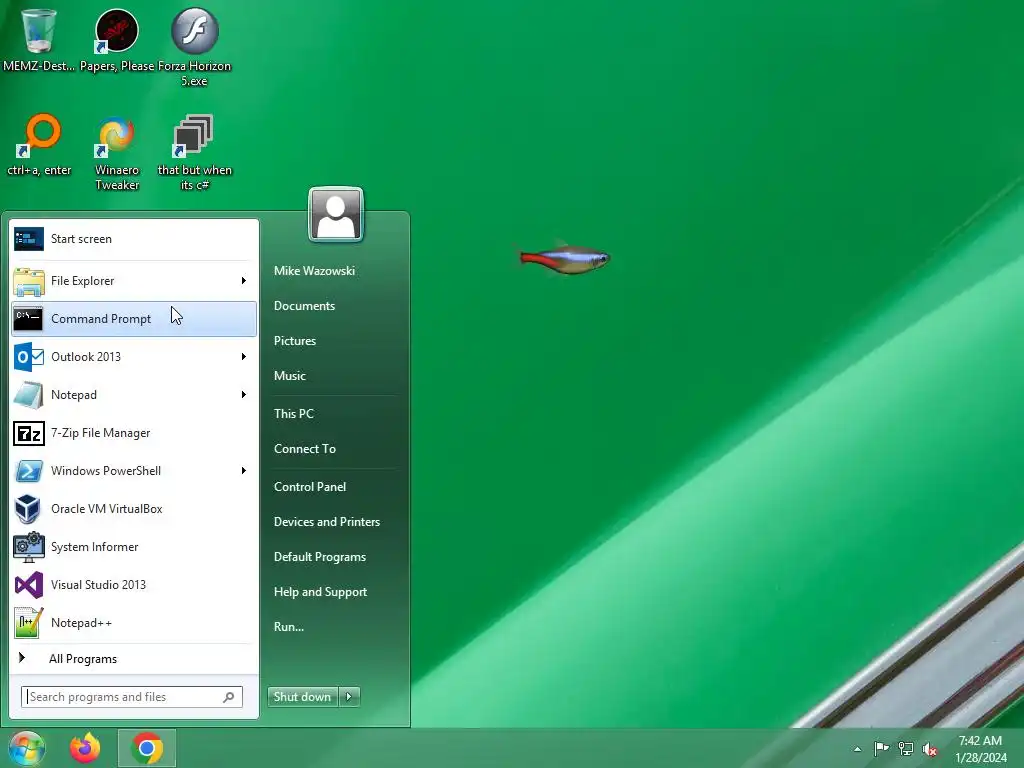Show hidden tray icons arrow

(857, 749)
